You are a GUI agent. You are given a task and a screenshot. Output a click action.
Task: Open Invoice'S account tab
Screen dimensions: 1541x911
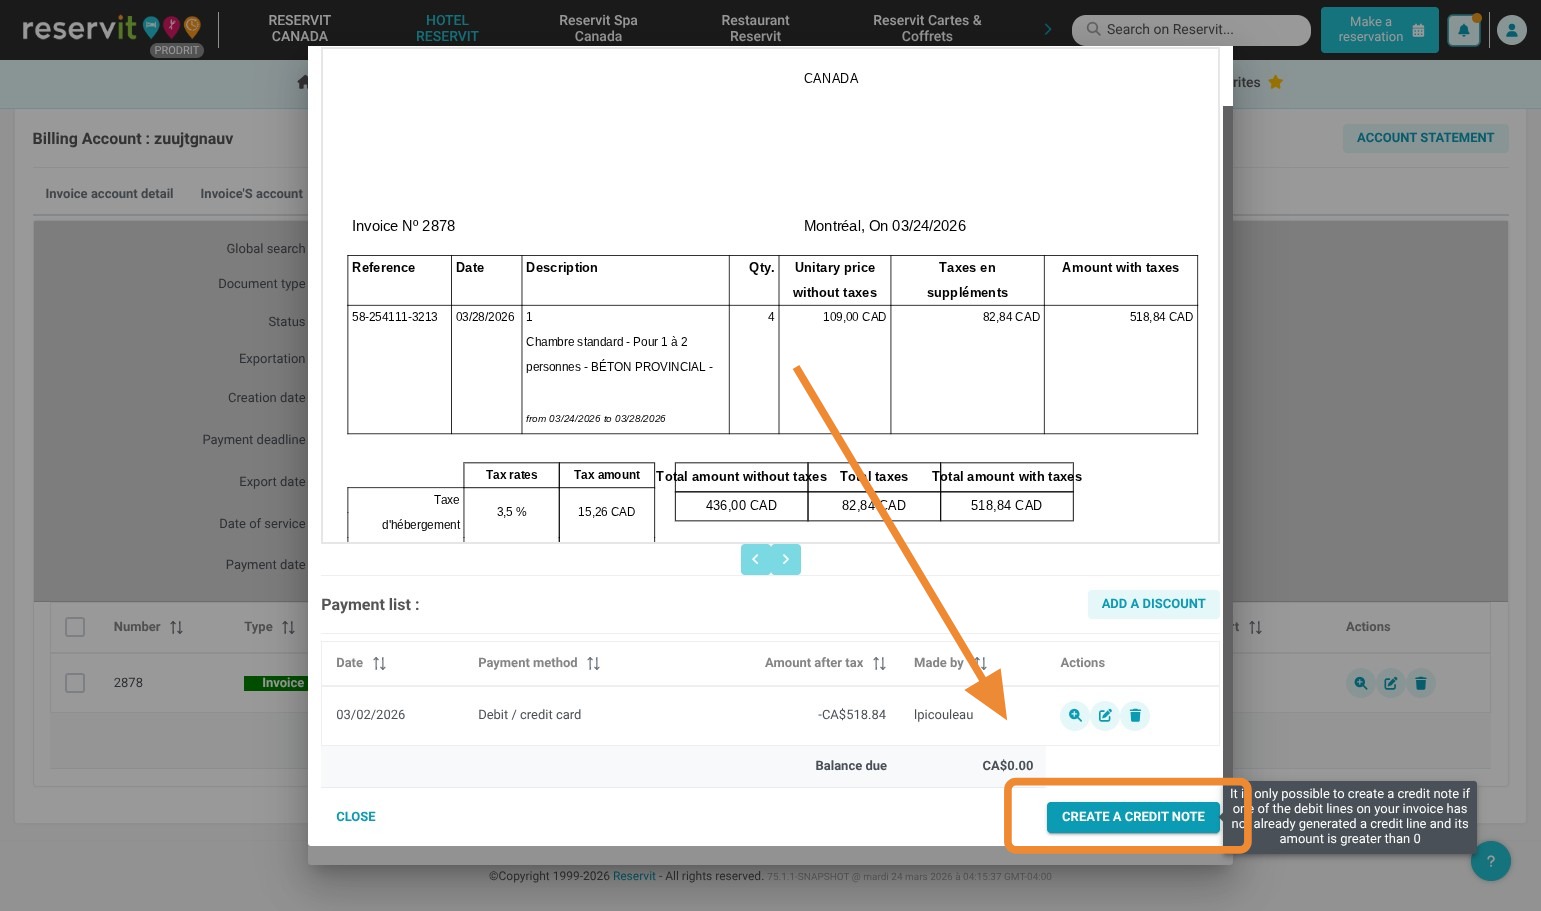click(x=251, y=194)
